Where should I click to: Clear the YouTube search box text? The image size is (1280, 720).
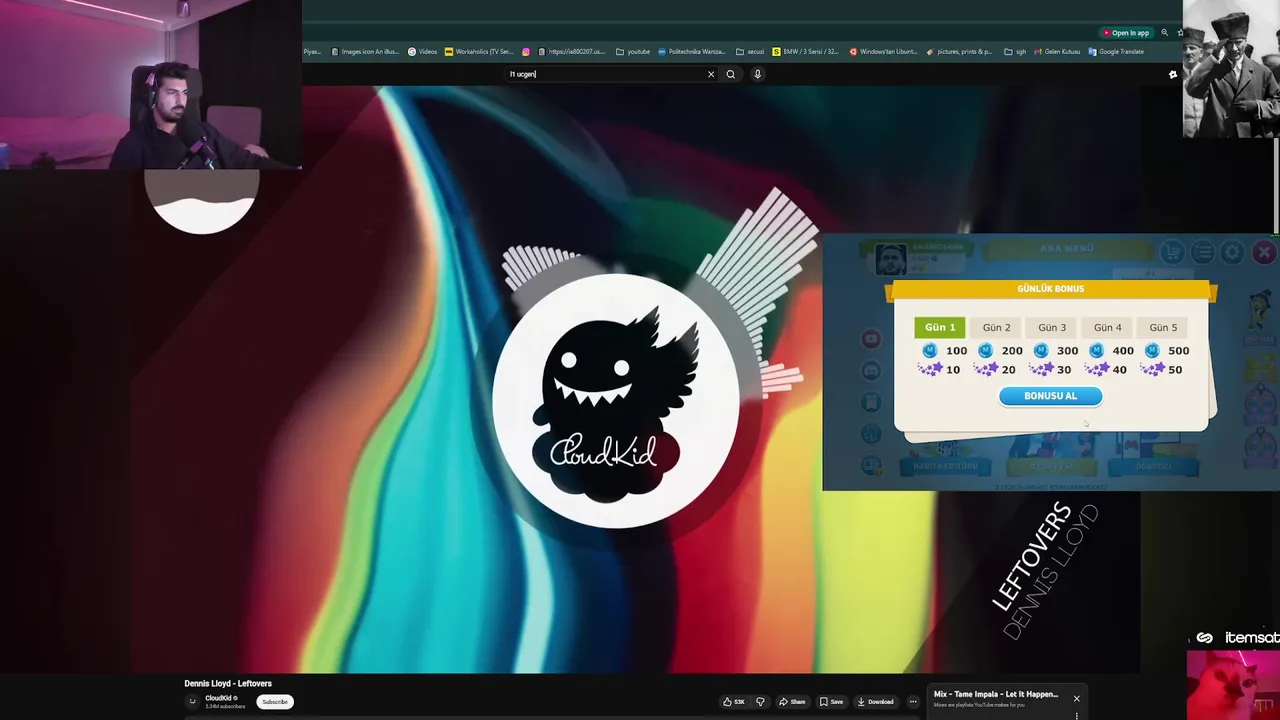(x=711, y=74)
